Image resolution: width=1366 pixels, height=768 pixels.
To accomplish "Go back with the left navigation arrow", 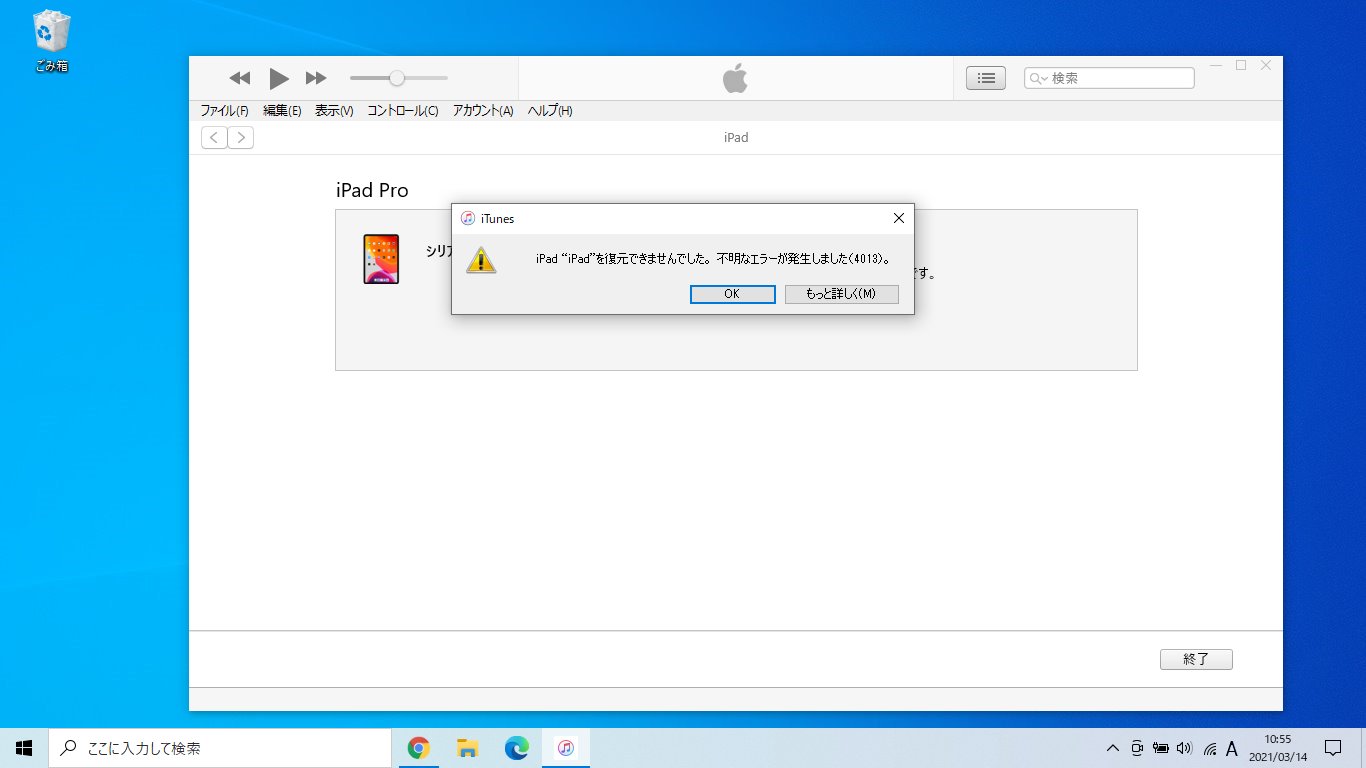I will click(214, 138).
